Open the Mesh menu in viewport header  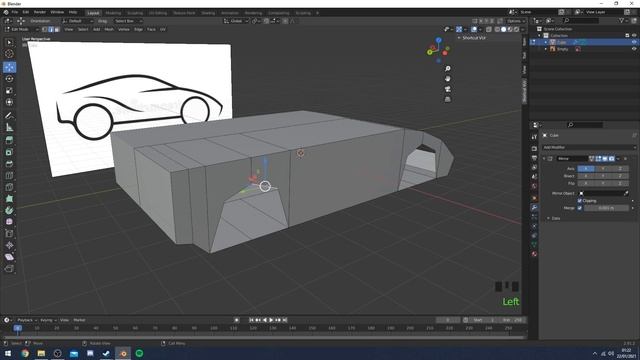click(109, 29)
